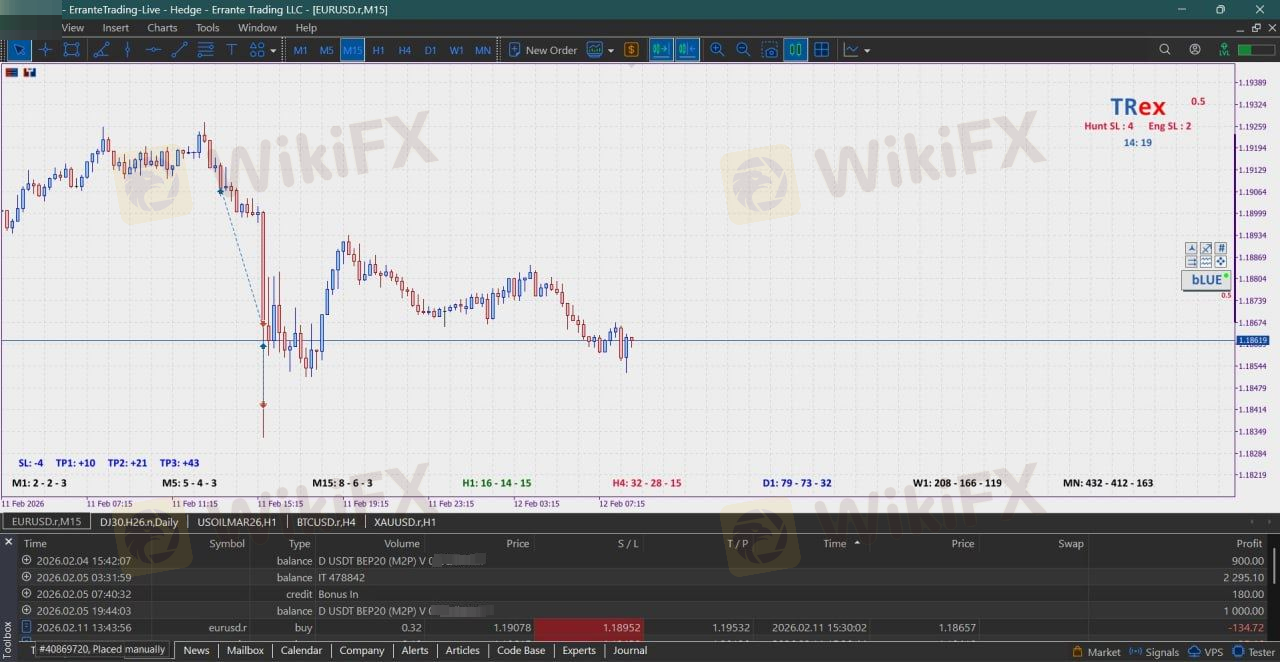Select candlestick chart type
1280x662 pixels.
(795, 50)
